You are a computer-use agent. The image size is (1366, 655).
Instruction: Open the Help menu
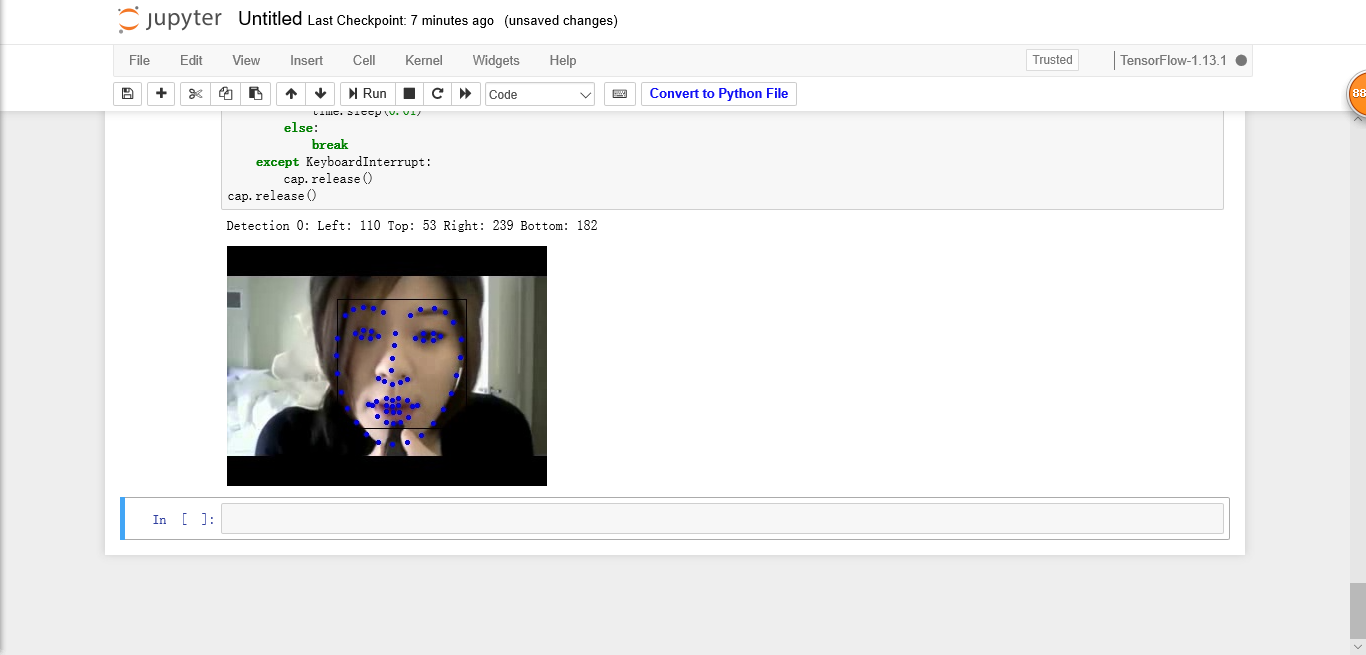coord(563,60)
